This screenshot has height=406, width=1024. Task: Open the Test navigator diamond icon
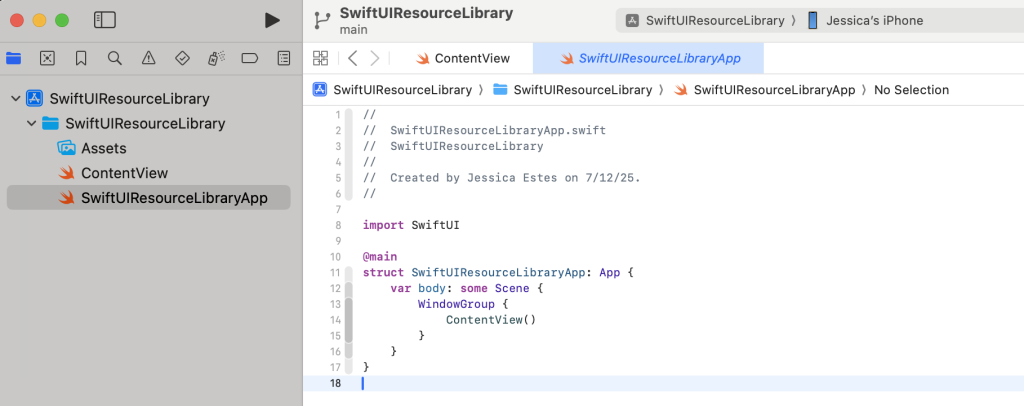(182, 58)
